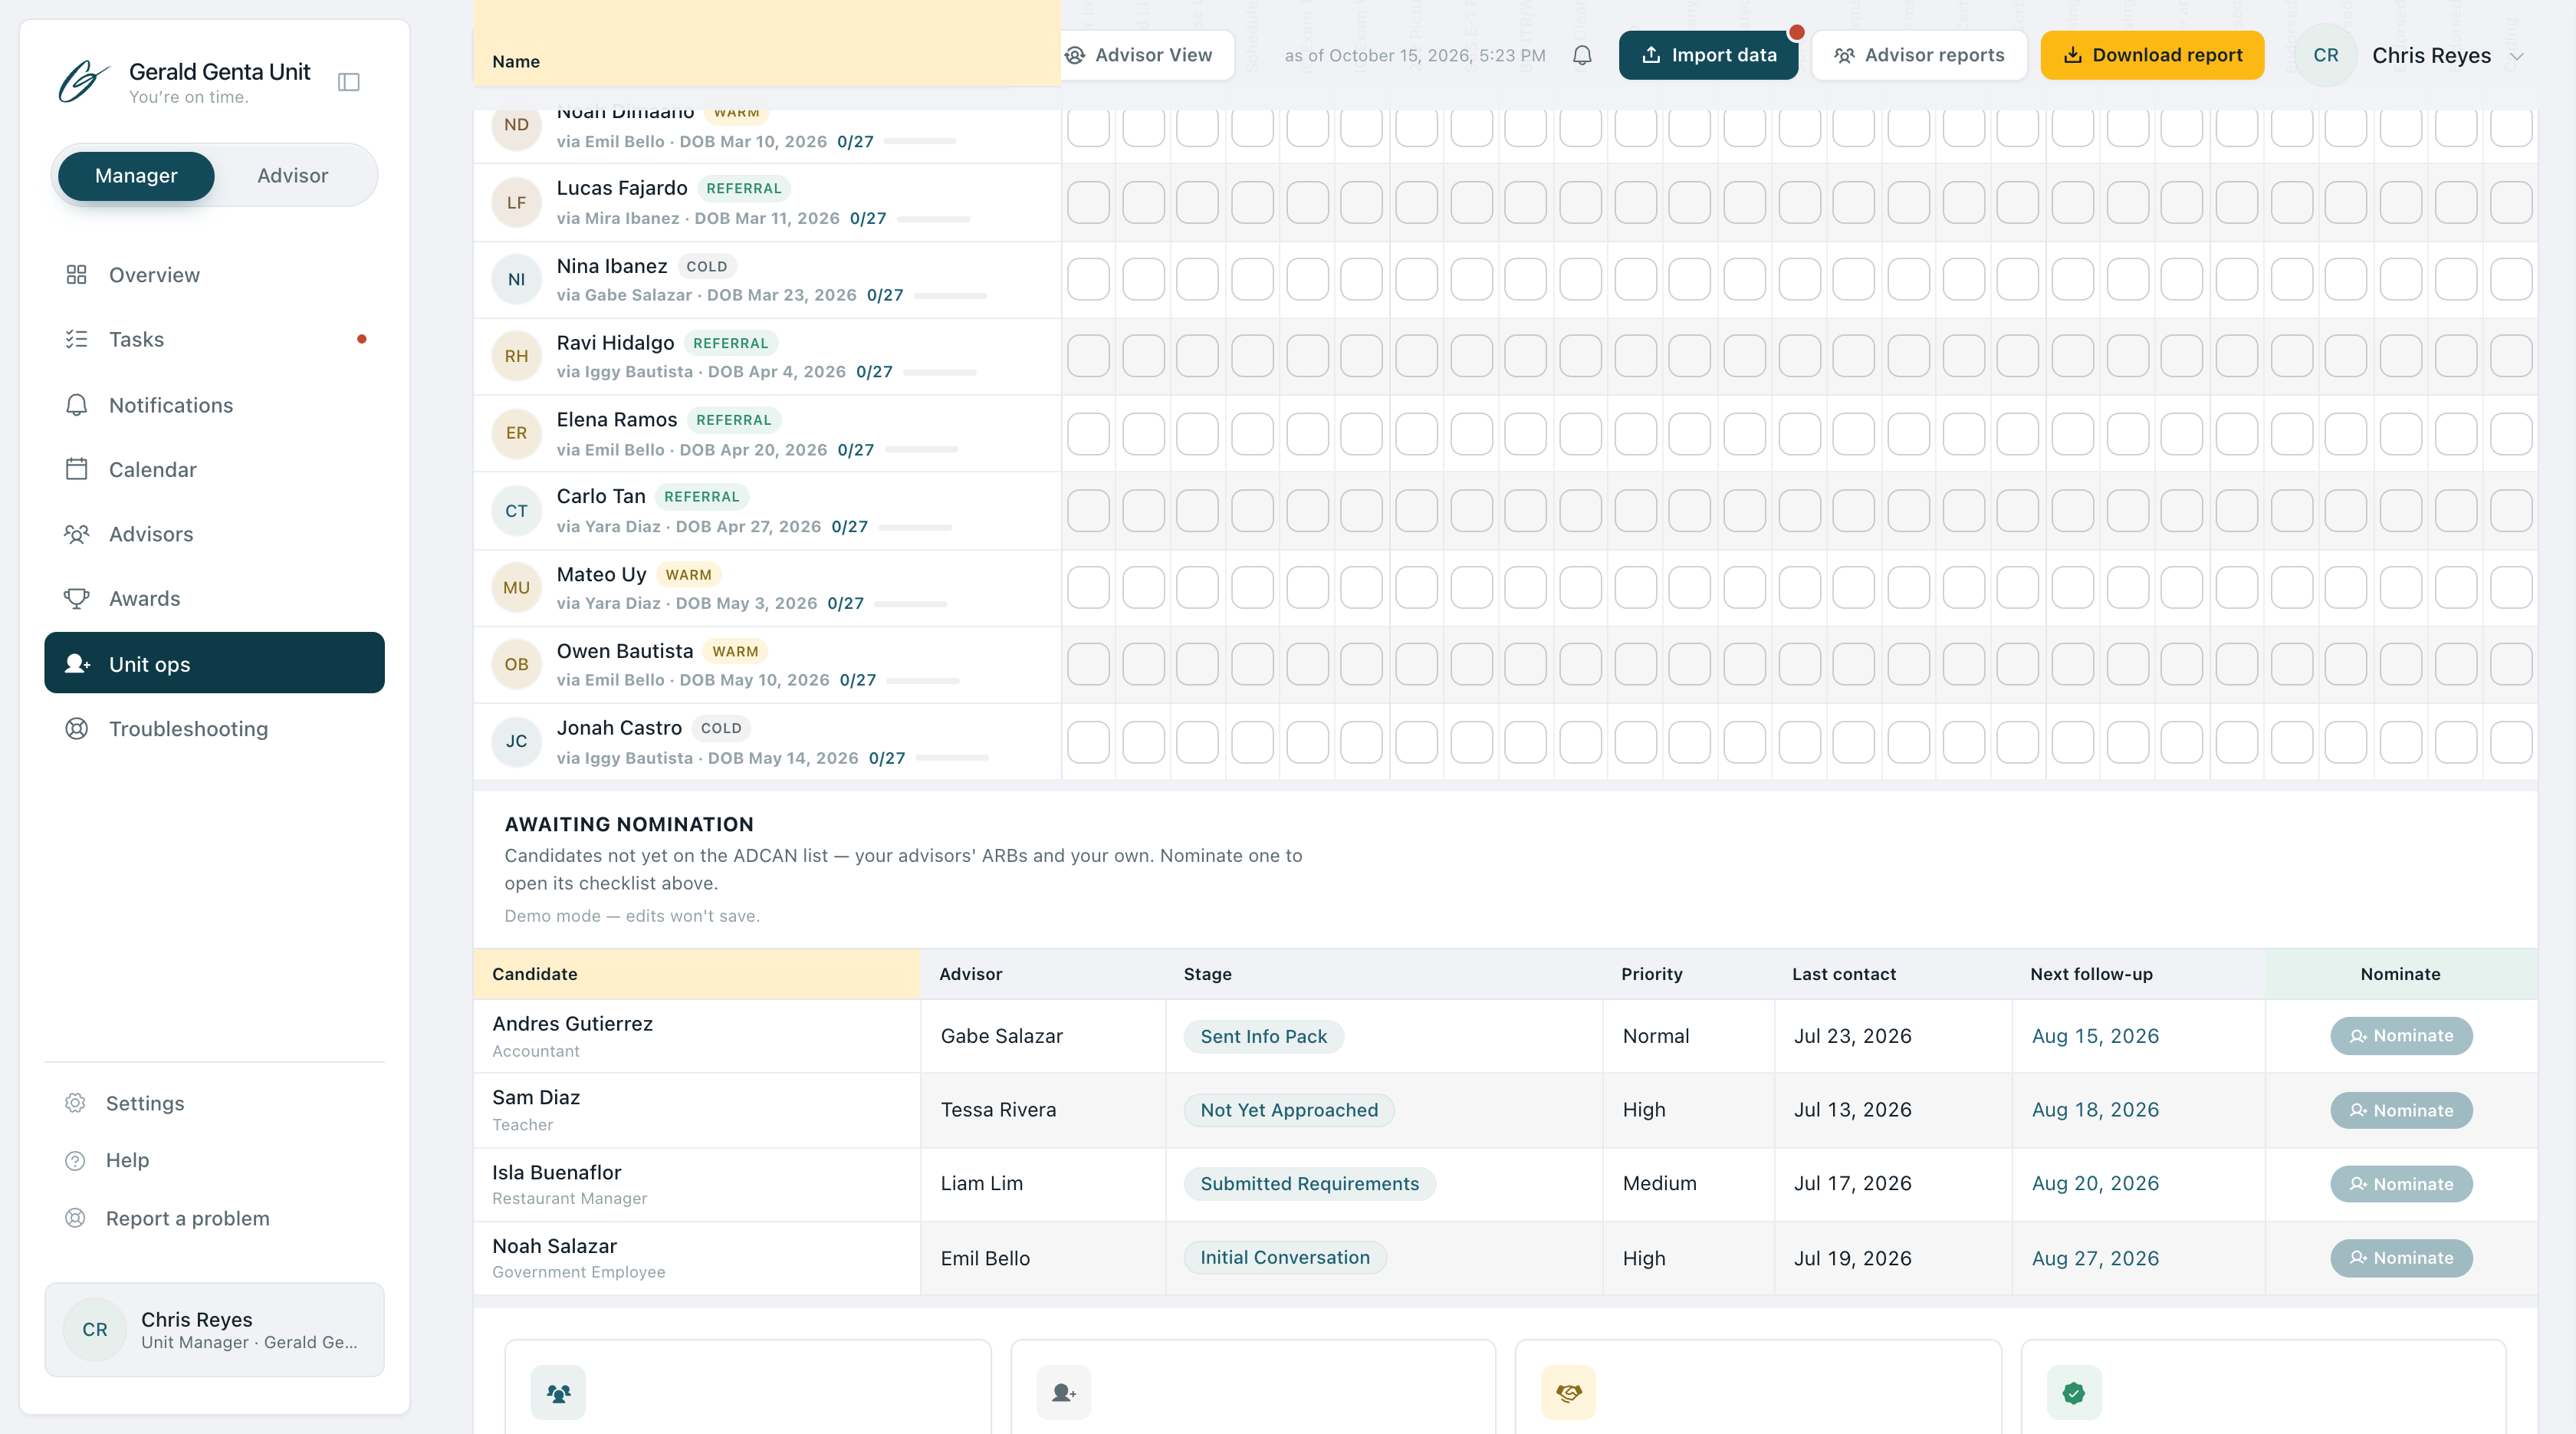The height and width of the screenshot is (1434, 2576).
Task: Click the Settings gear icon
Action: [75, 1103]
